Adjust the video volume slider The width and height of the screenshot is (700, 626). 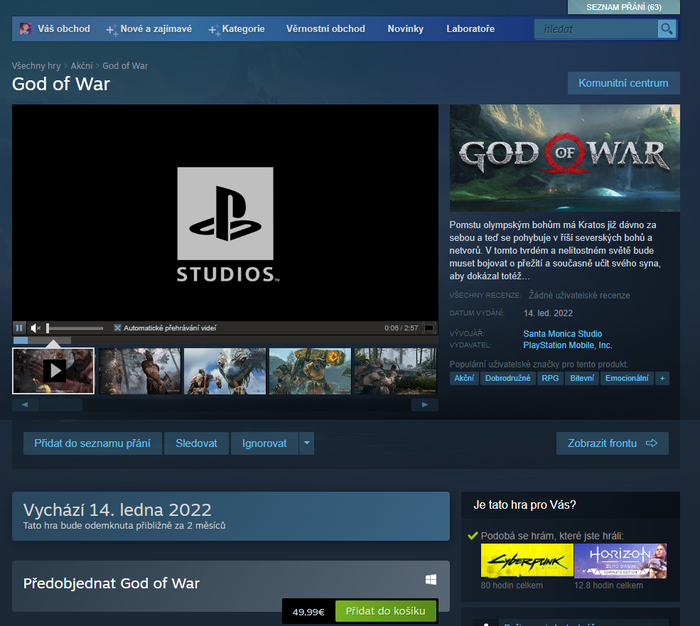click(75, 328)
